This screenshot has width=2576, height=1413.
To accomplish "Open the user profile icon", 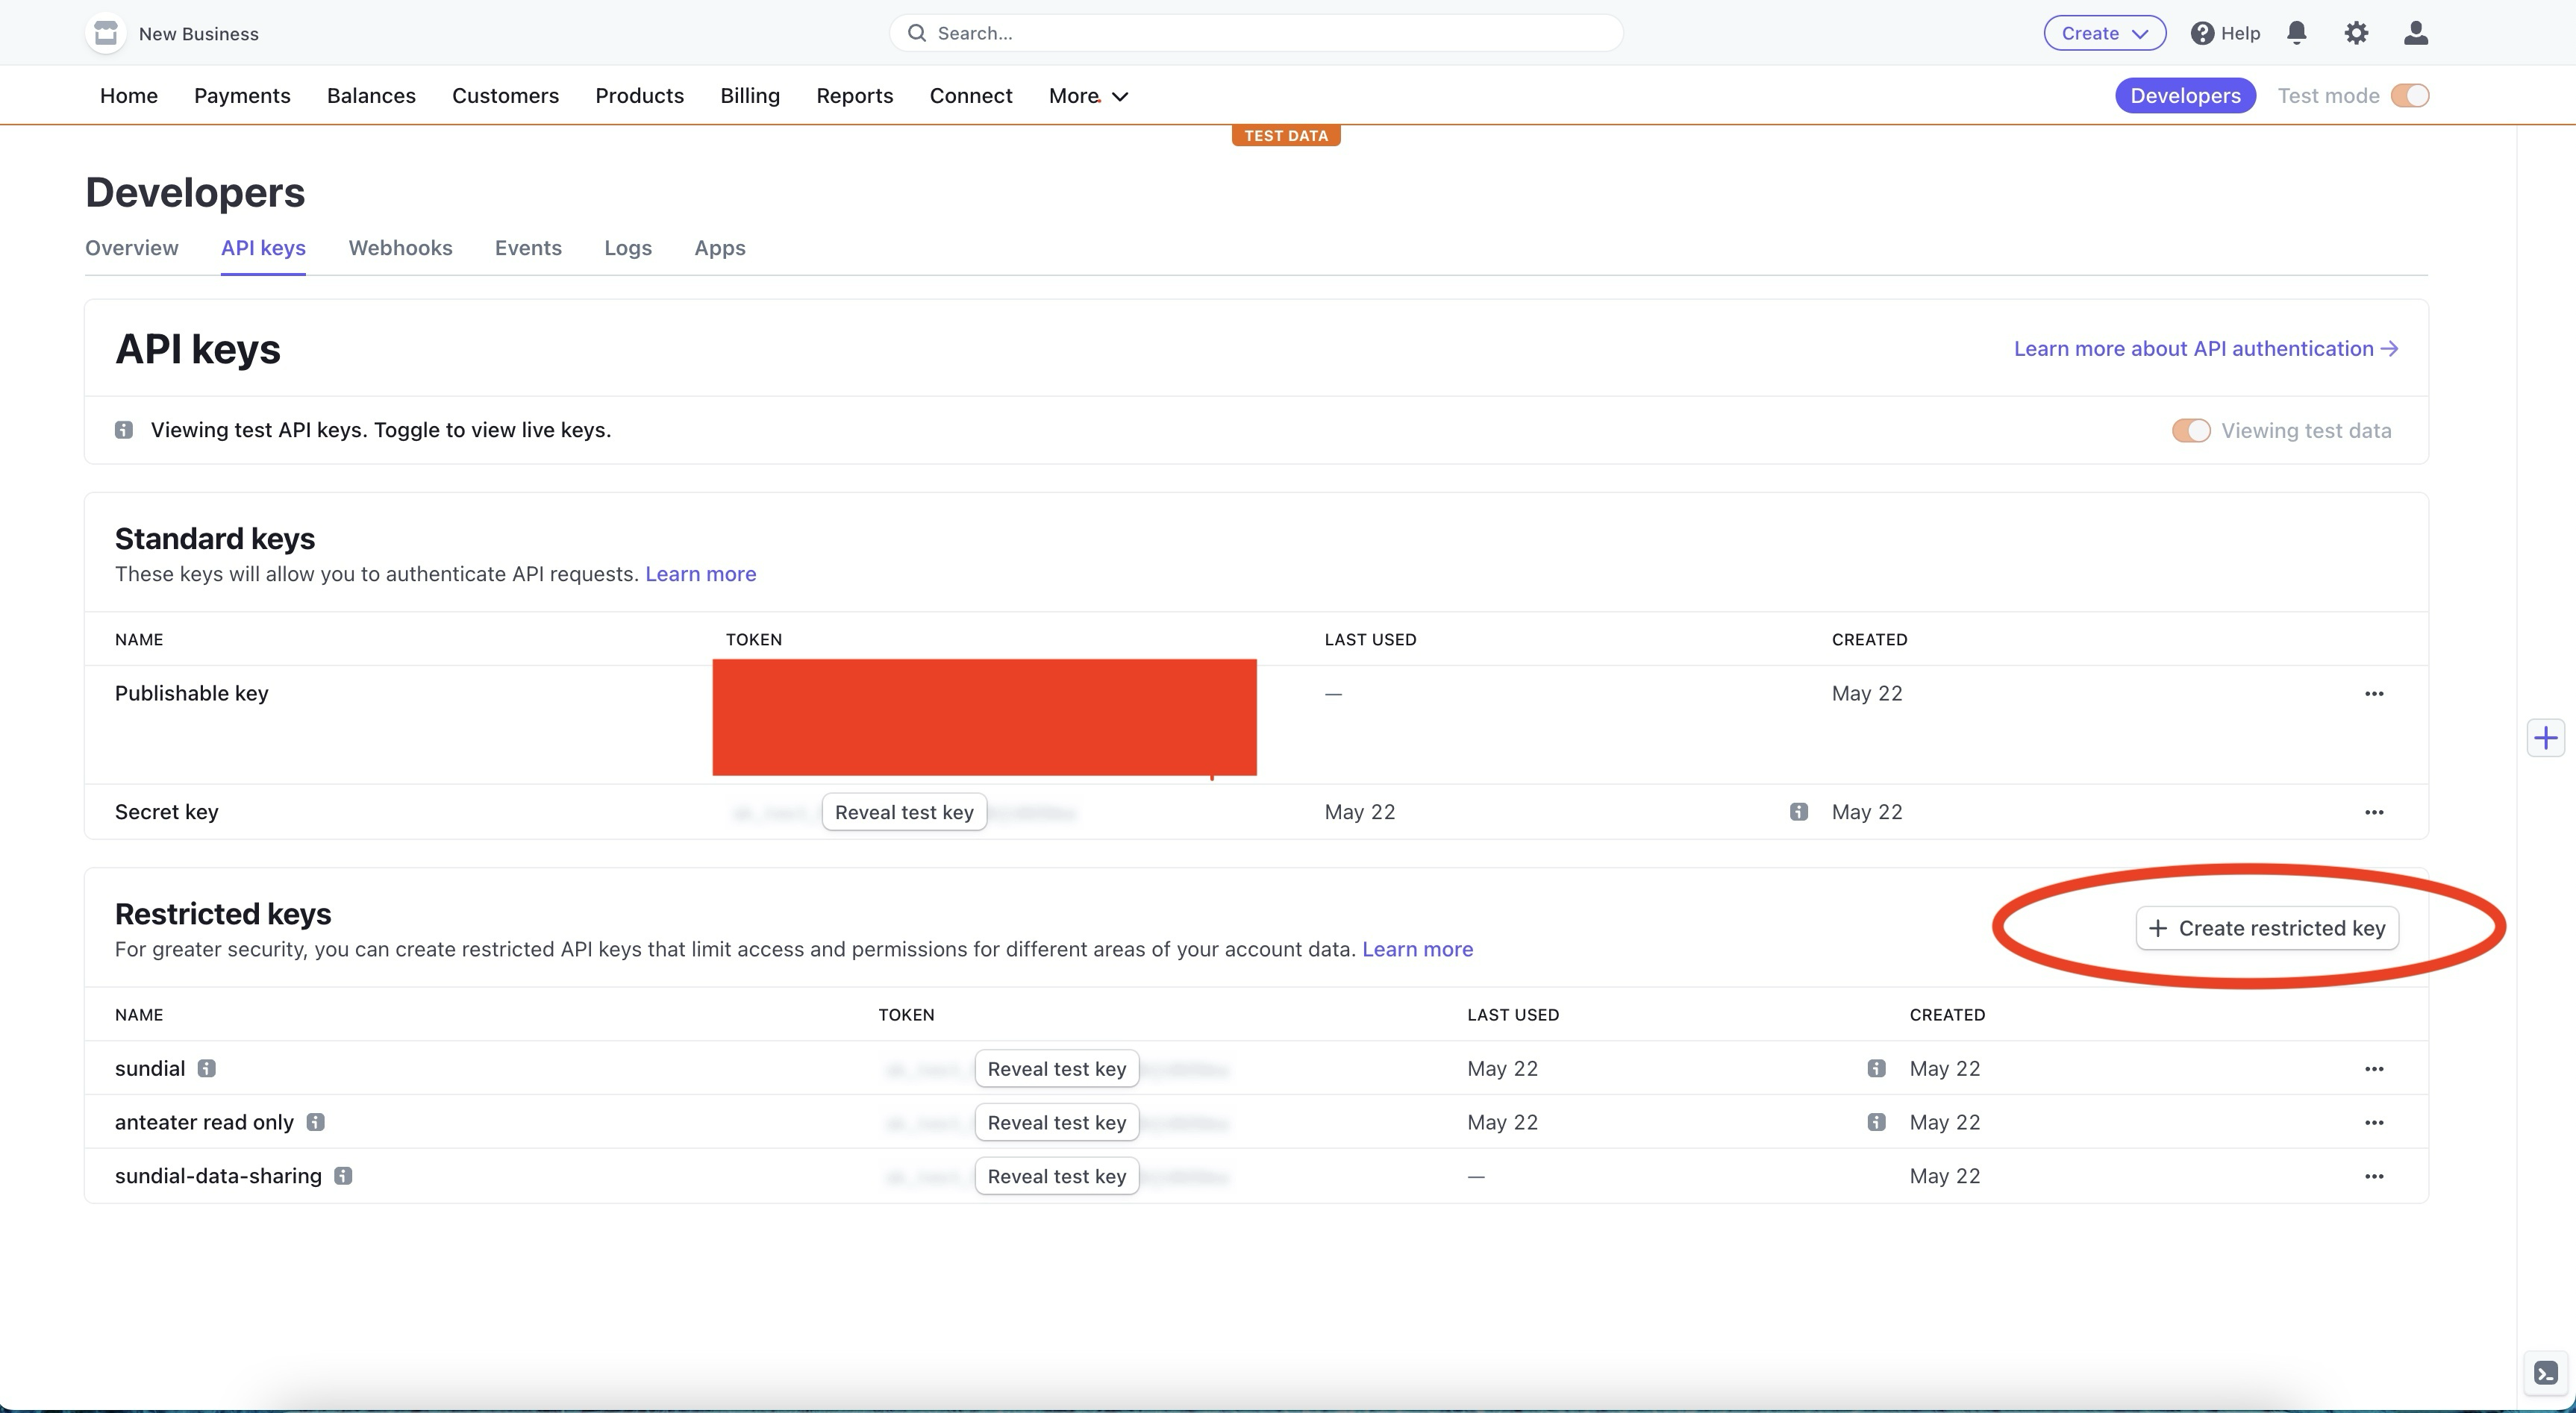I will (2415, 33).
